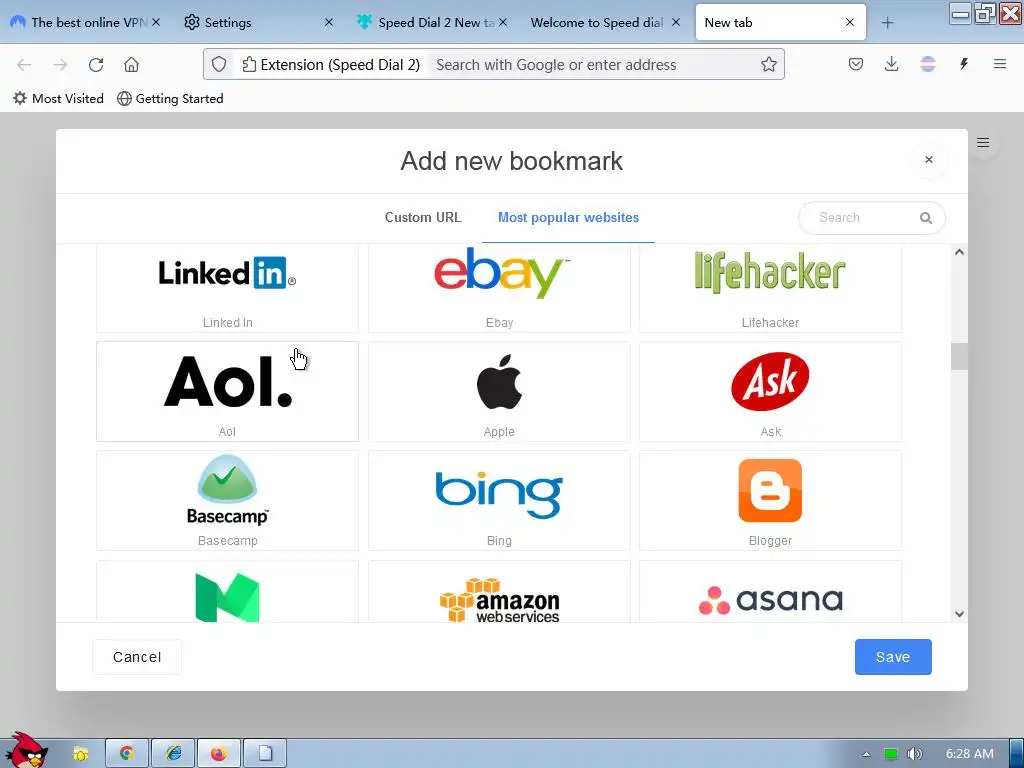Choose the Asana logo tile
Viewport: 1024px width, 768px height.
tap(770, 591)
